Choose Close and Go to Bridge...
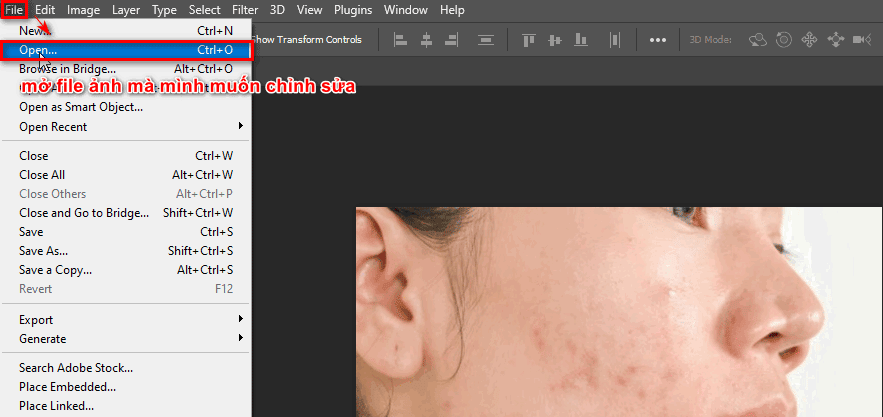The width and height of the screenshot is (883, 417). pos(126,213)
